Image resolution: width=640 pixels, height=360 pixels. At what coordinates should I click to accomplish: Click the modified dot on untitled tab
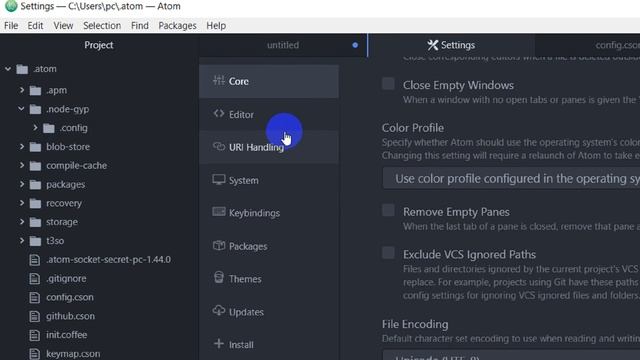[x=355, y=45]
